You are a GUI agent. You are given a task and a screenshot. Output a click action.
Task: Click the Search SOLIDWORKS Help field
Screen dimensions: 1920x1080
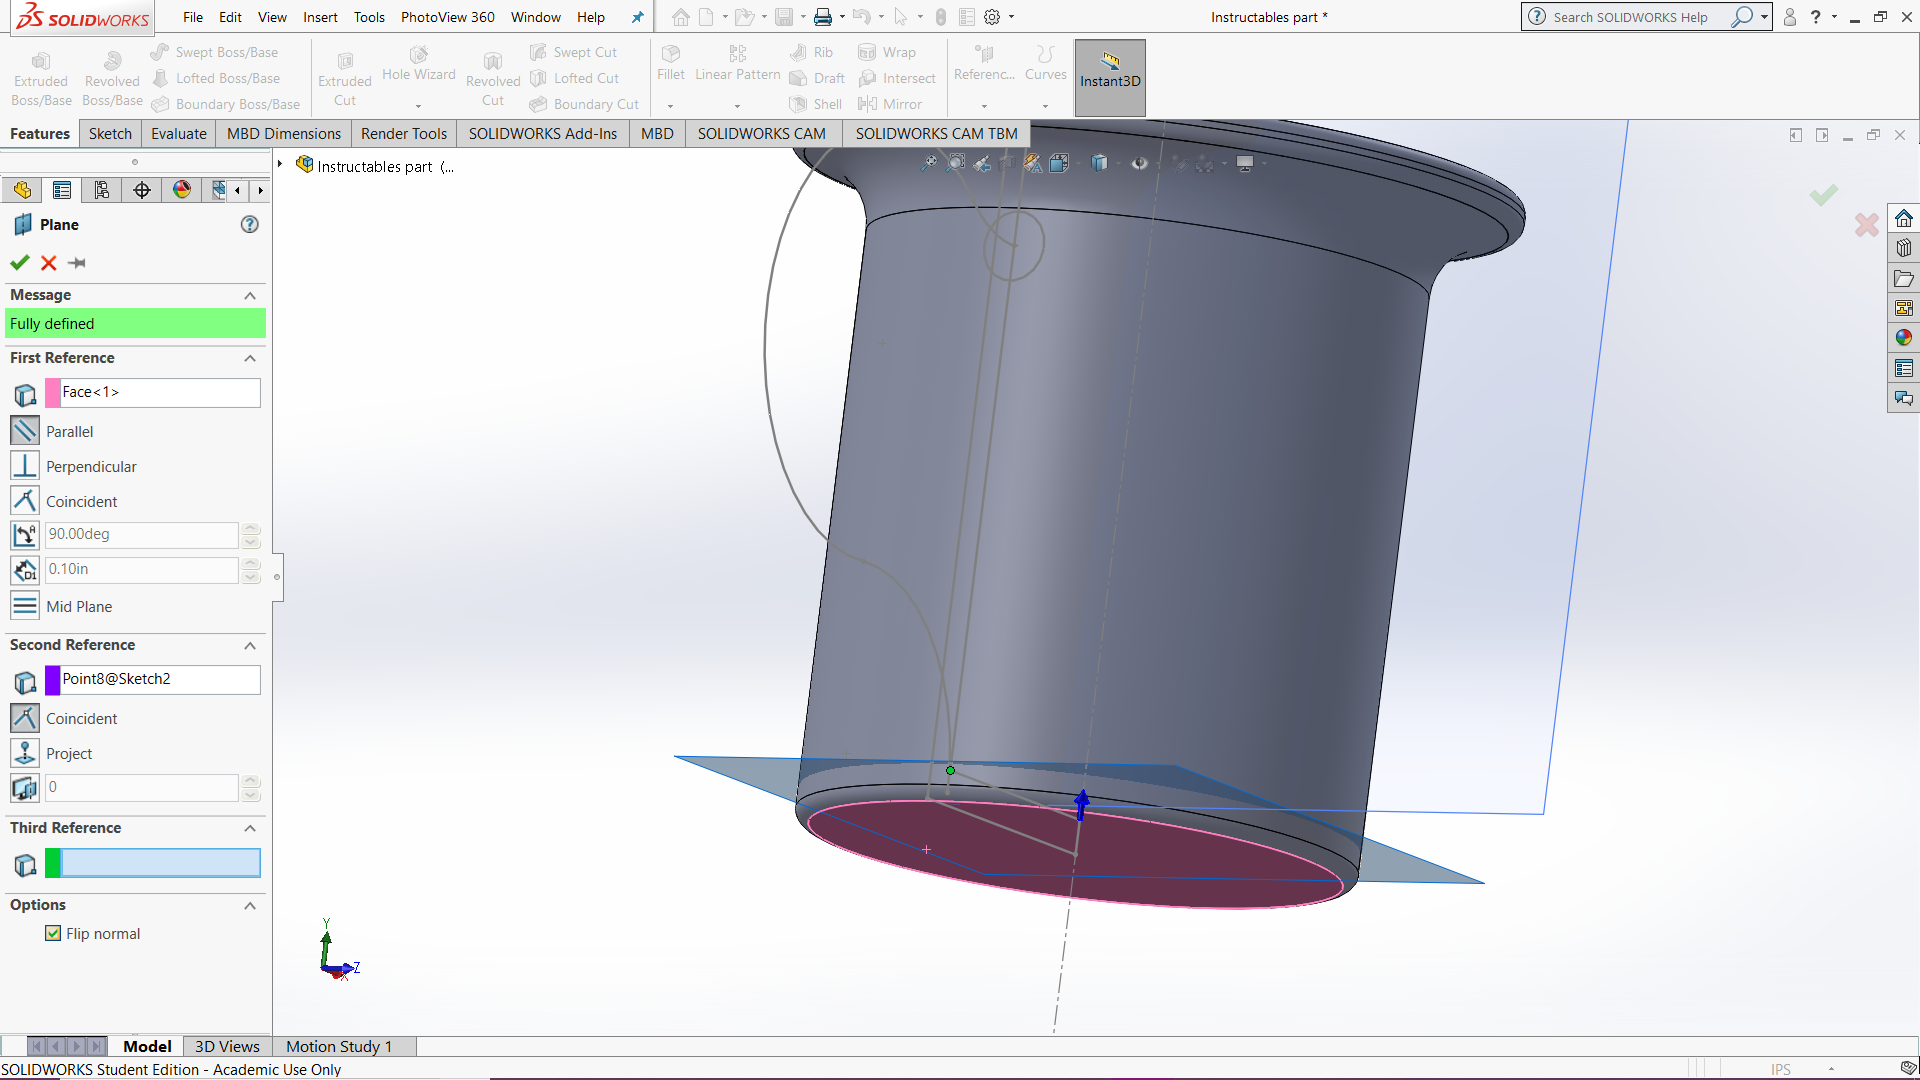pyautogui.click(x=1640, y=17)
